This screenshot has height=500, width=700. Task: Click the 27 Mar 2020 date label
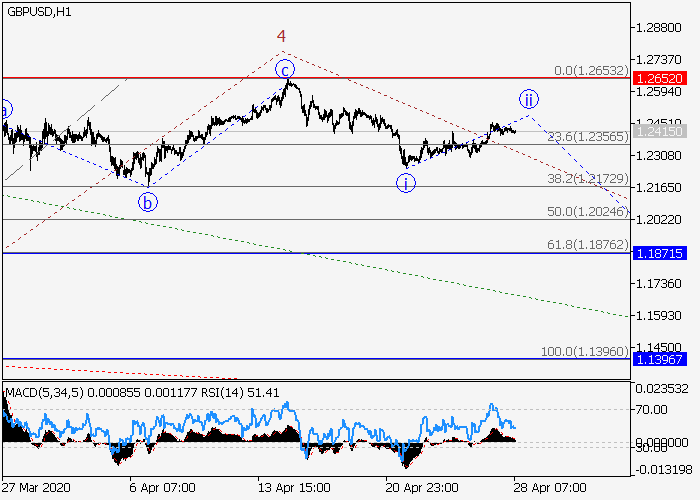(36, 488)
